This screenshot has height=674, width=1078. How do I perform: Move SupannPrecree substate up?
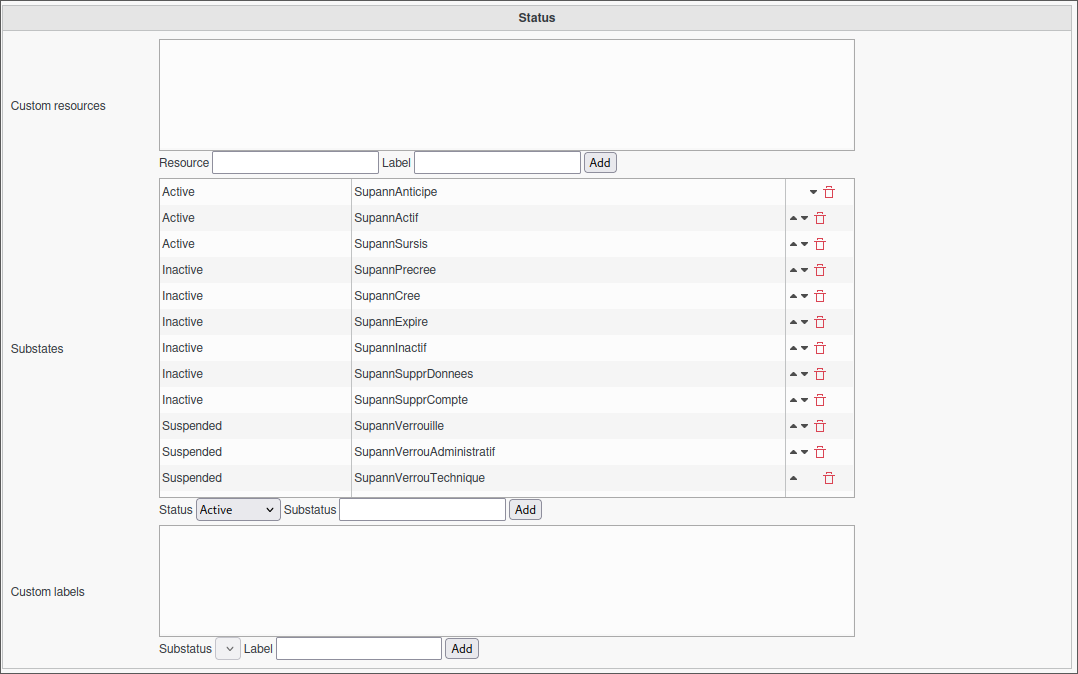pyautogui.click(x=793, y=270)
